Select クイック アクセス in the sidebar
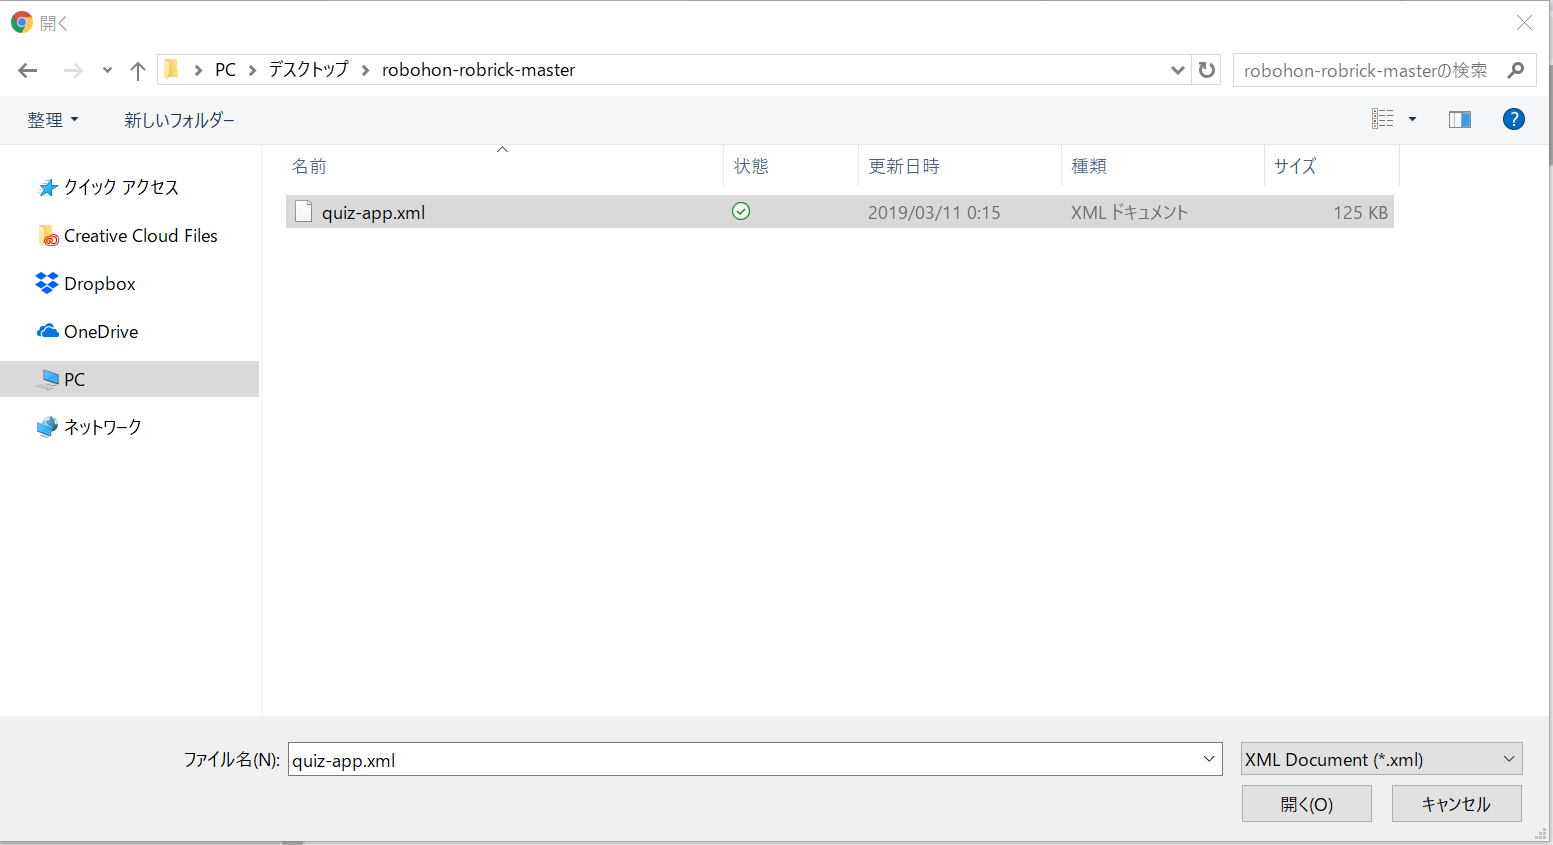Image resolution: width=1553 pixels, height=845 pixels. (x=121, y=187)
